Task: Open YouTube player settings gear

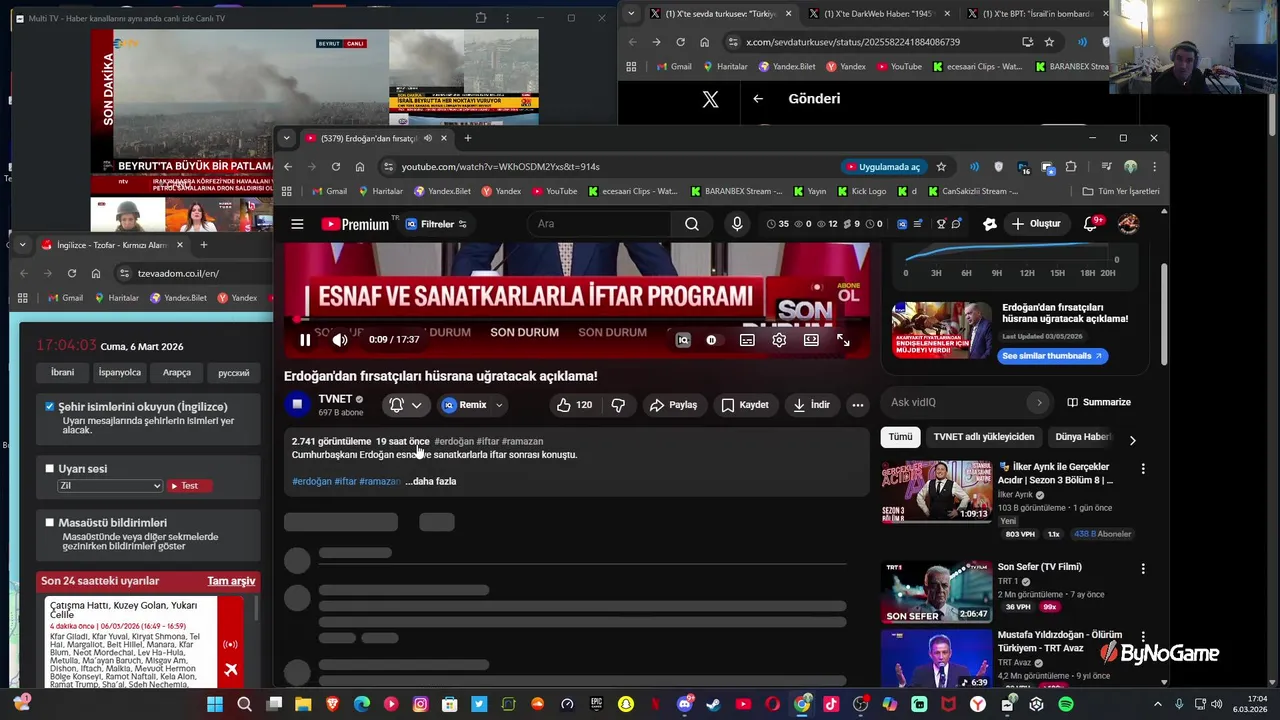Action: [x=779, y=340]
